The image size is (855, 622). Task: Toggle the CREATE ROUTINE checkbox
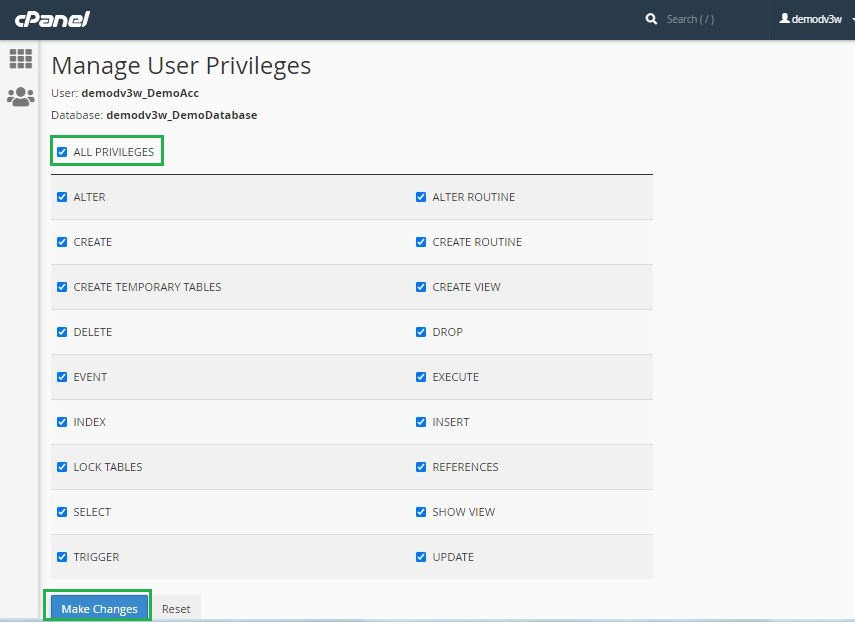coord(421,242)
